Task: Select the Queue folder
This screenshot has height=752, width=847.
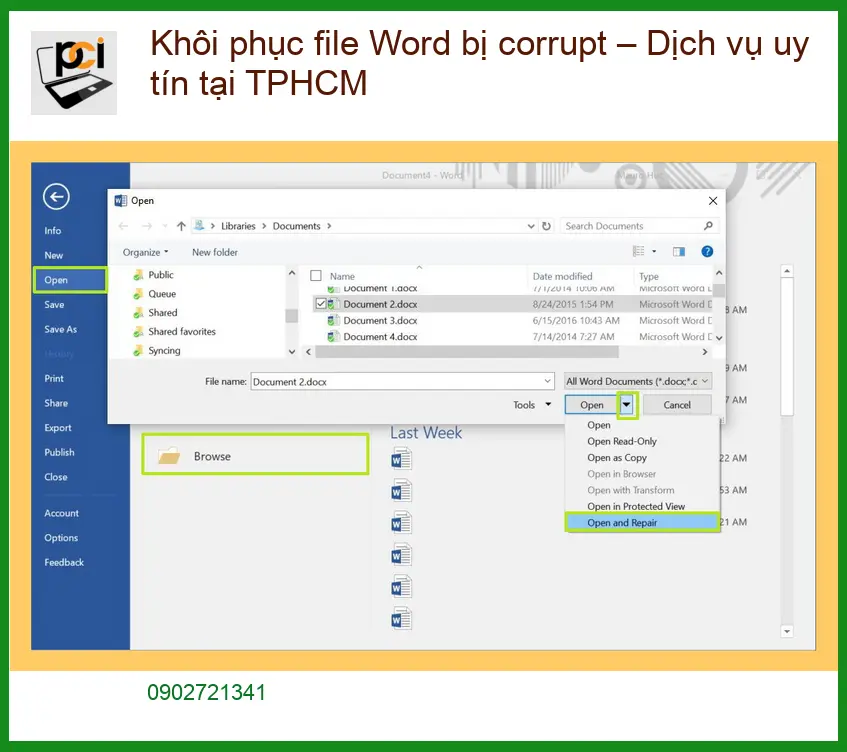Action: coord(162,294)
